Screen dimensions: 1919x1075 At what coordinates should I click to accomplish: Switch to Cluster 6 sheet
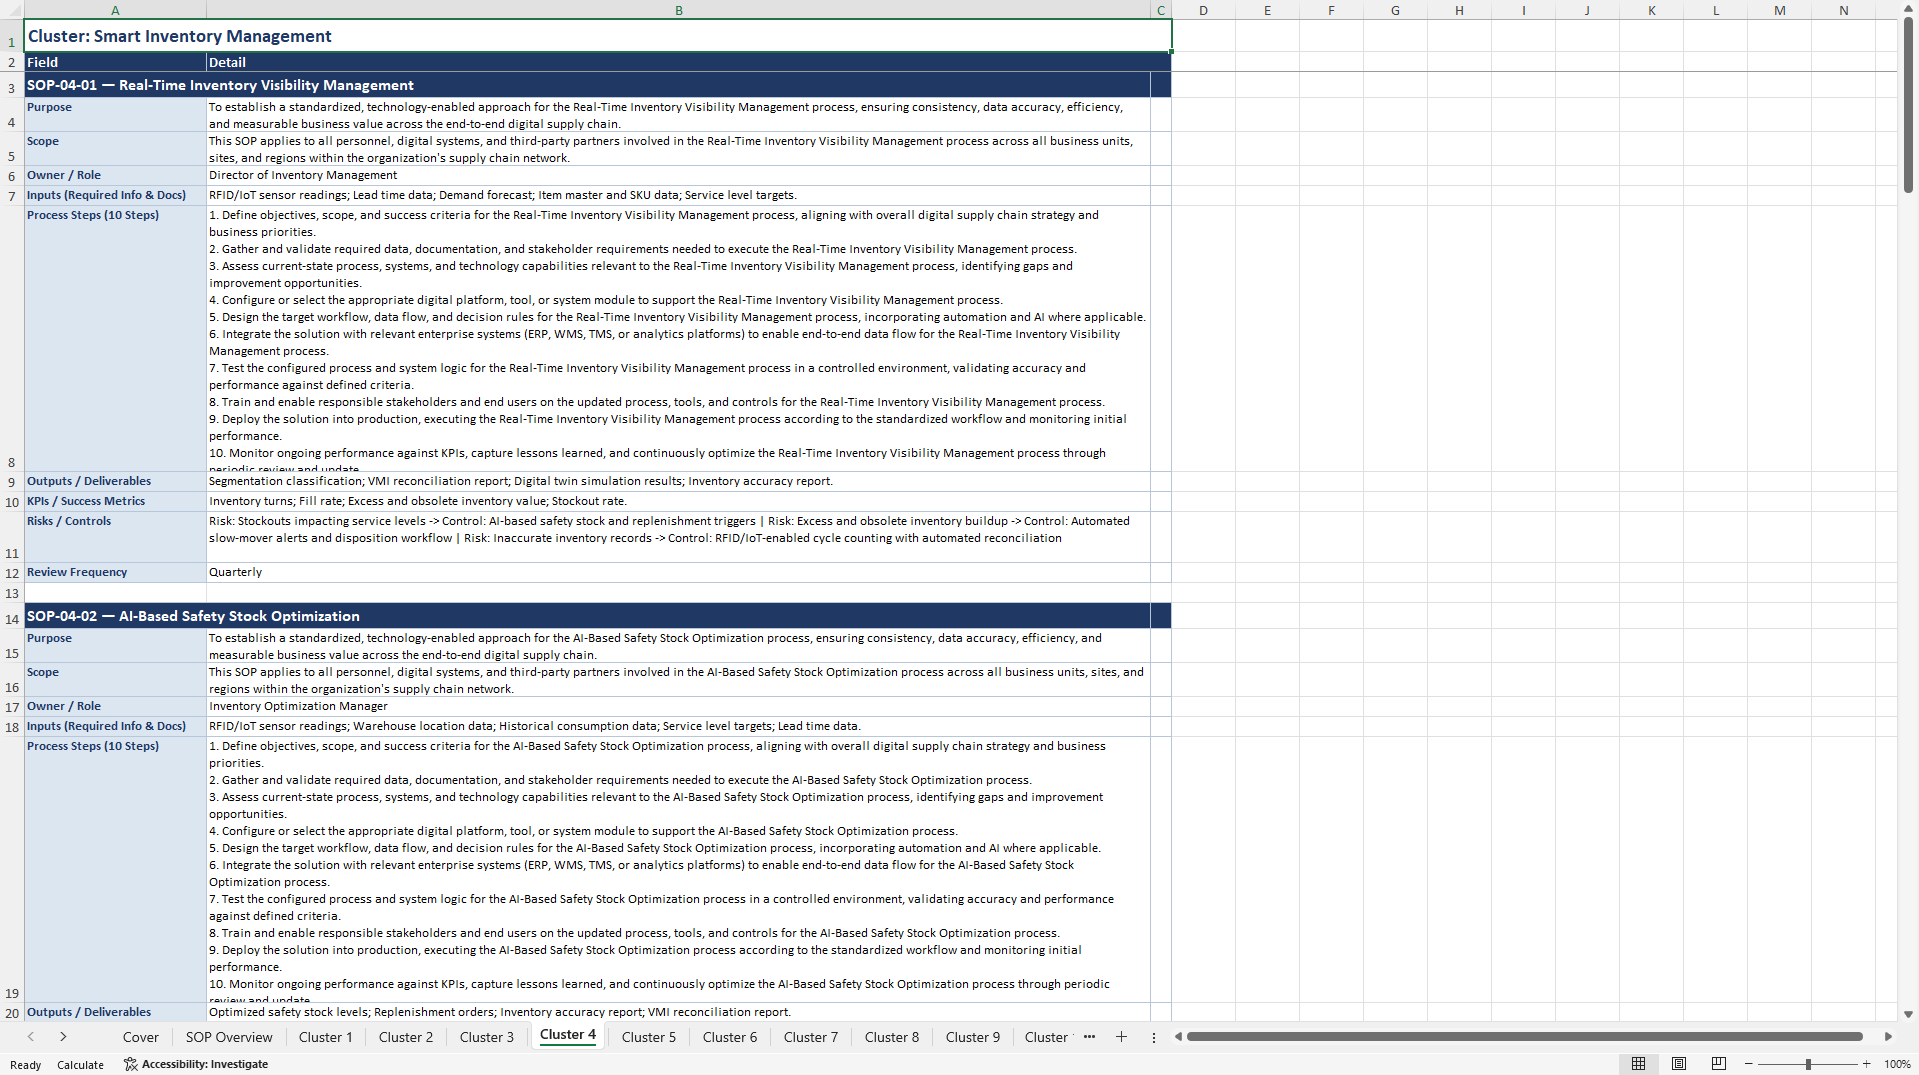[x=730, y=1037]
